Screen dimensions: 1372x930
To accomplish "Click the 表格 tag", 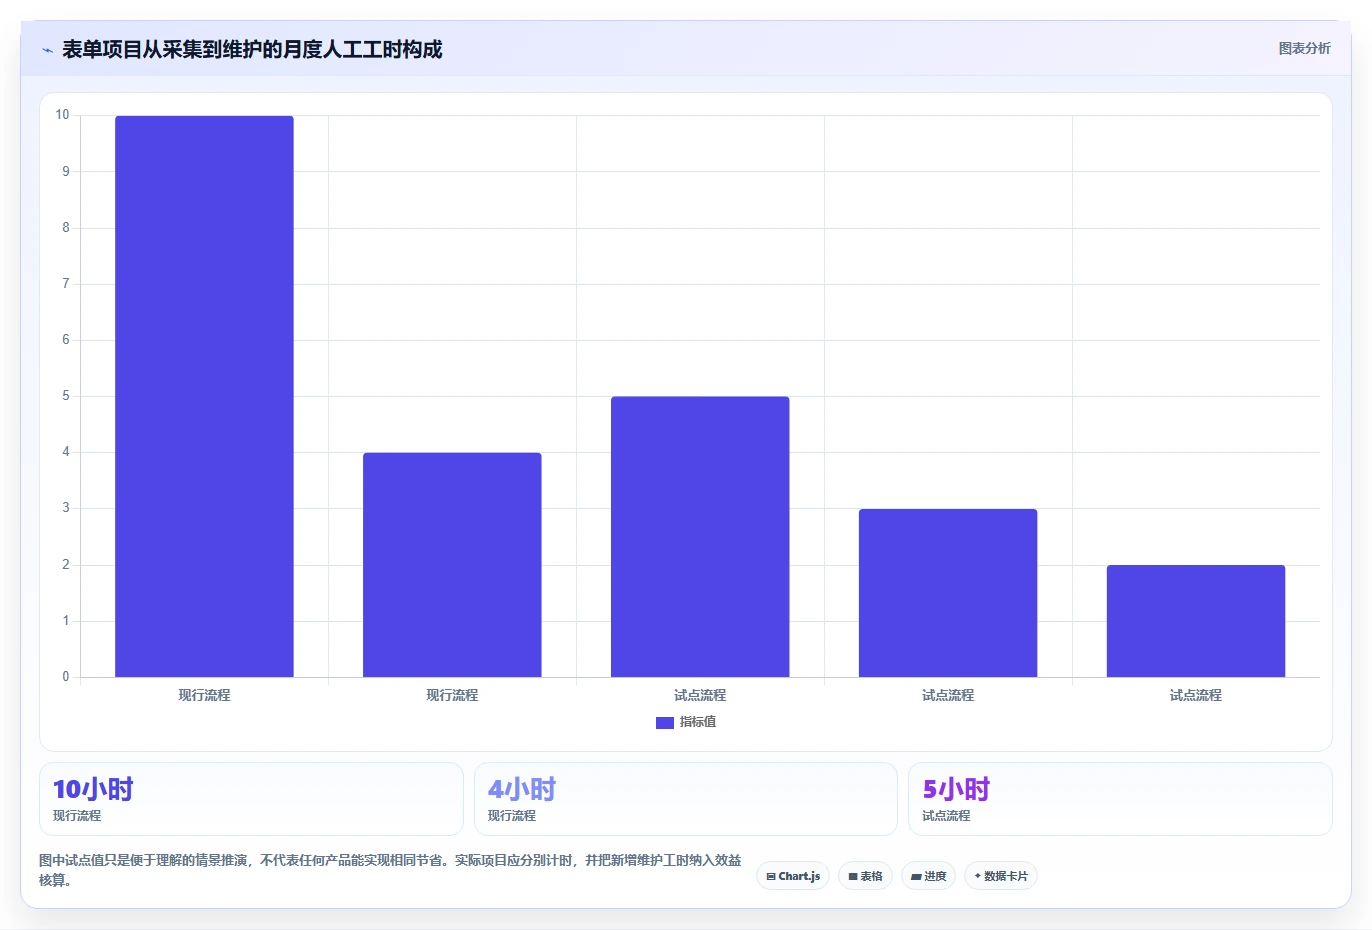I will tap(866, 876).
